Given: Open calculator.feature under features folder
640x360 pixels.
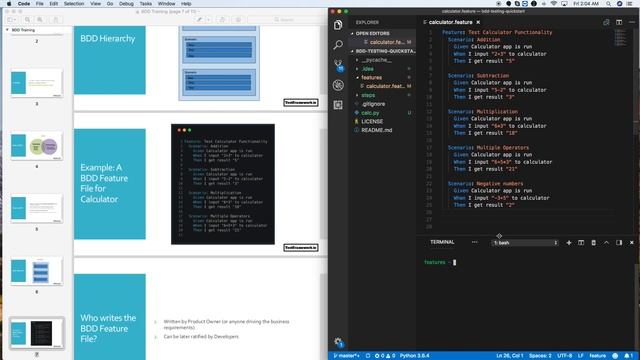Looking at the screenshot, I should point(385,86).
